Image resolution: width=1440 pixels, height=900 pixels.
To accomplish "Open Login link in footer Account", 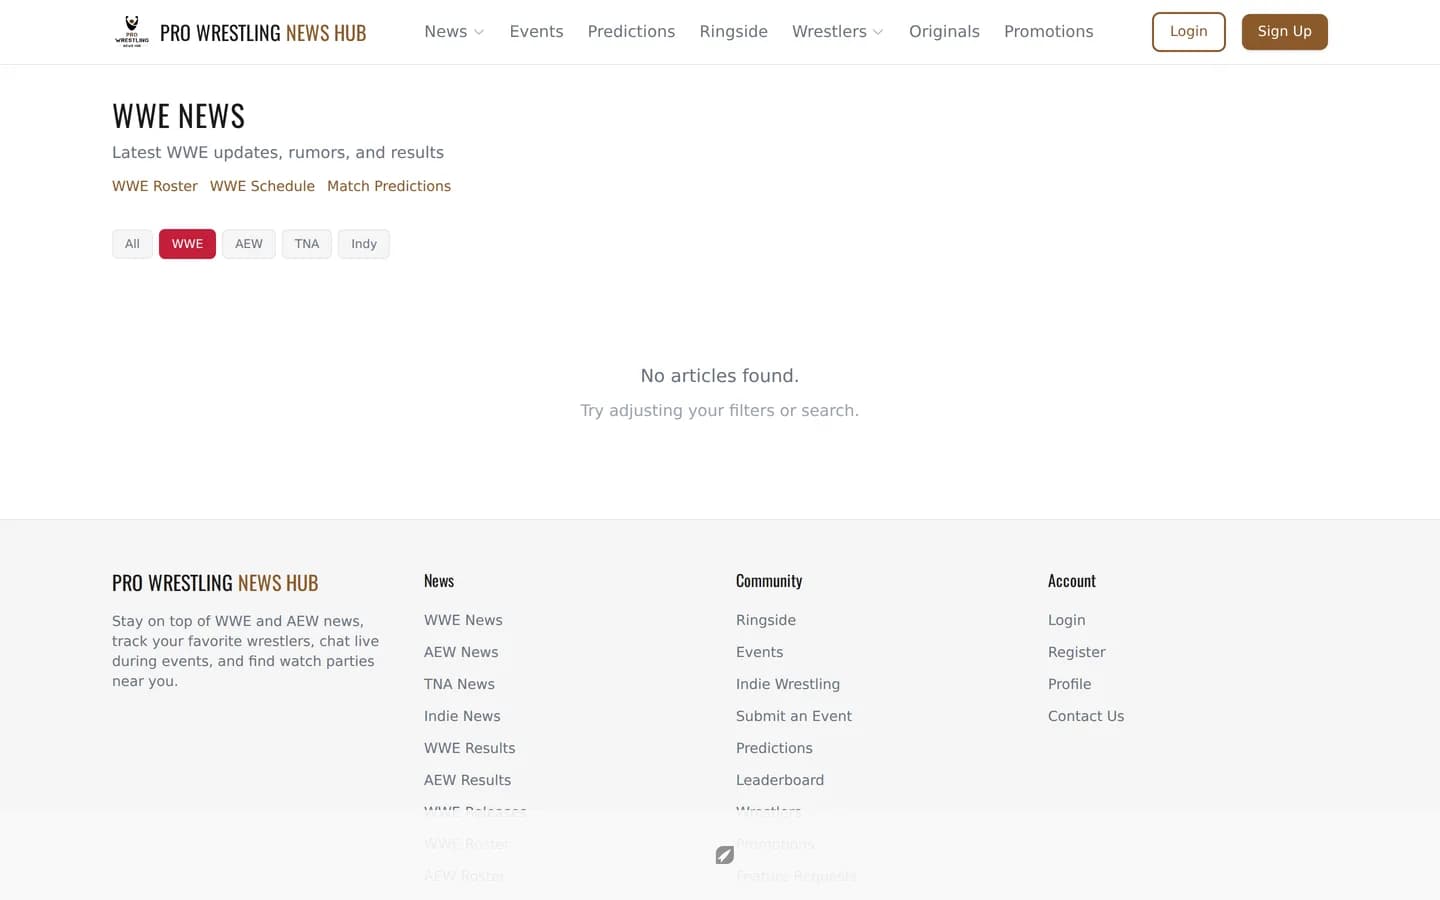I will pyautogui.click(x=1067, y=620).
